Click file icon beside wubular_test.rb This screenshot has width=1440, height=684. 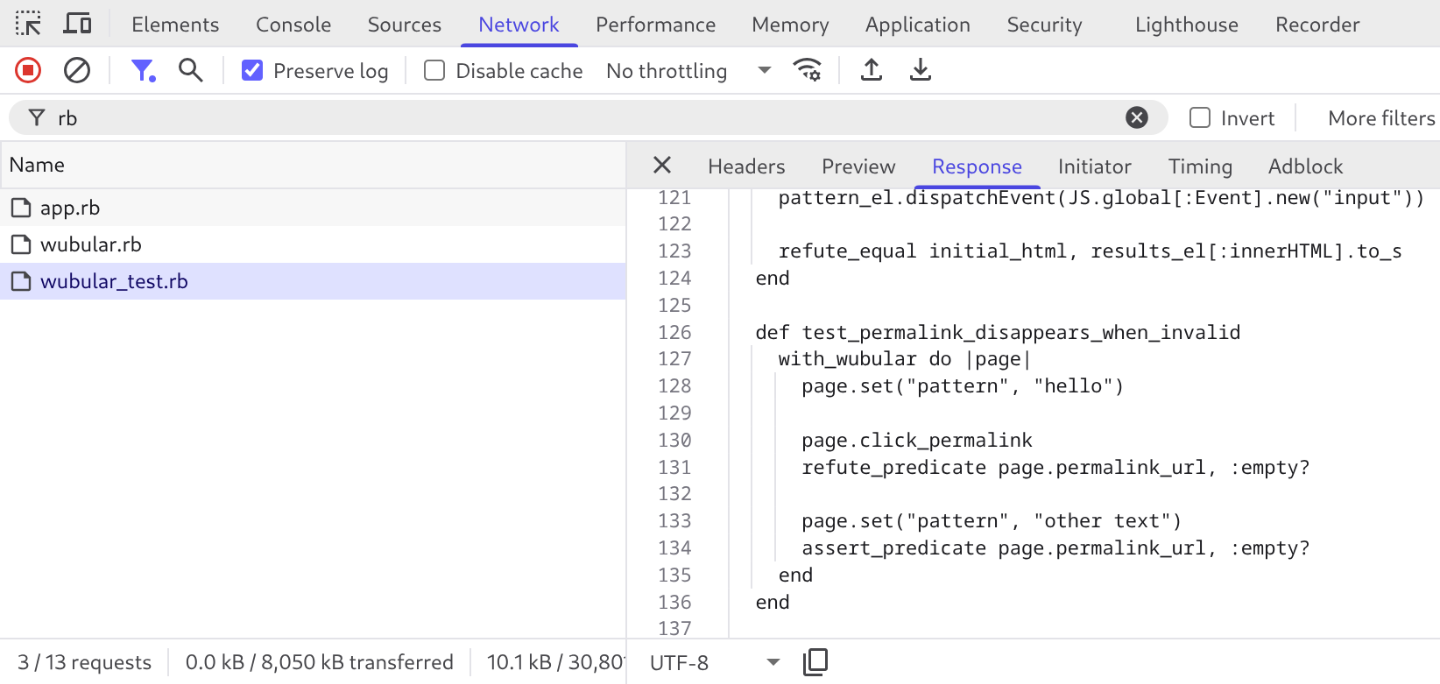[x=21, y=282]
